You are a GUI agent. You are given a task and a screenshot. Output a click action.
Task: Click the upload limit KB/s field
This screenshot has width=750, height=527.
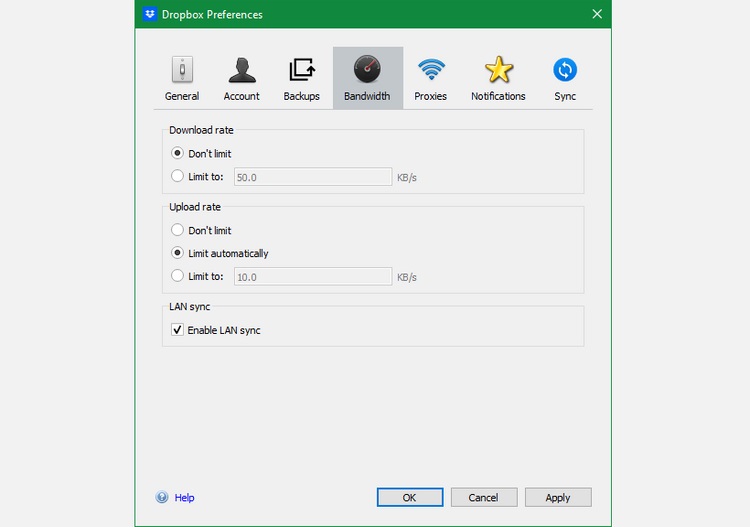(312, 277)
